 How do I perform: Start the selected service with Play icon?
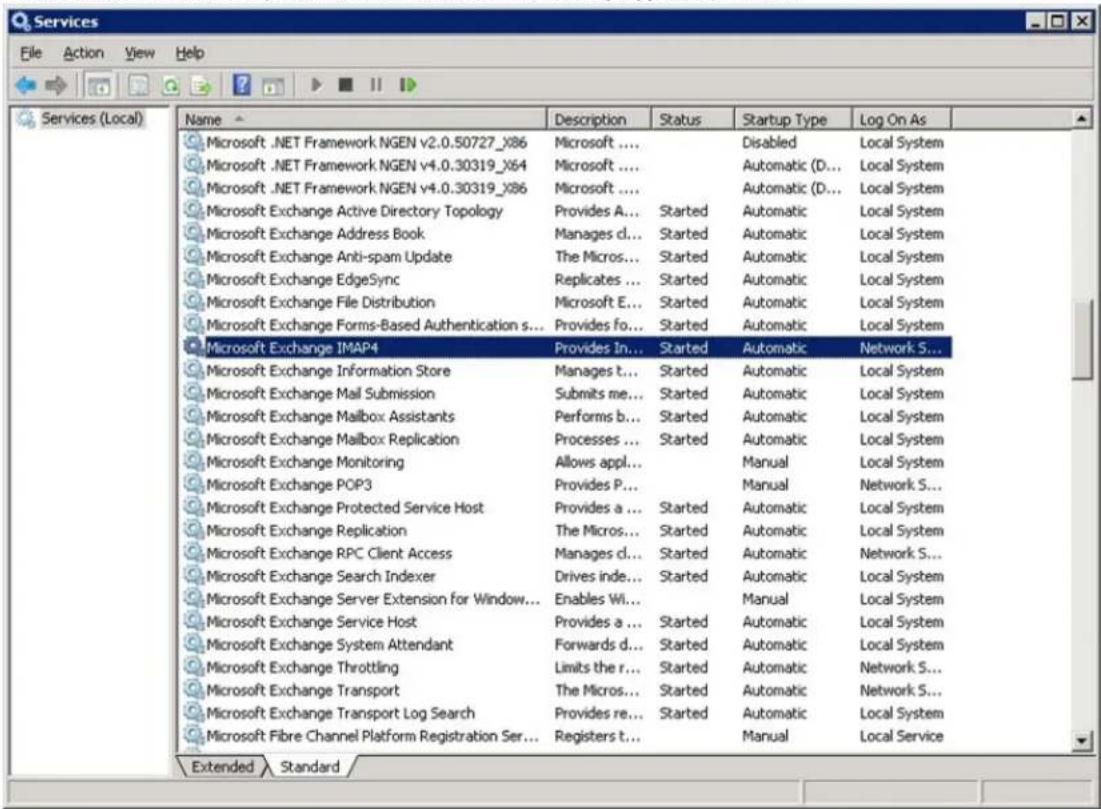(x=316, y=85)
